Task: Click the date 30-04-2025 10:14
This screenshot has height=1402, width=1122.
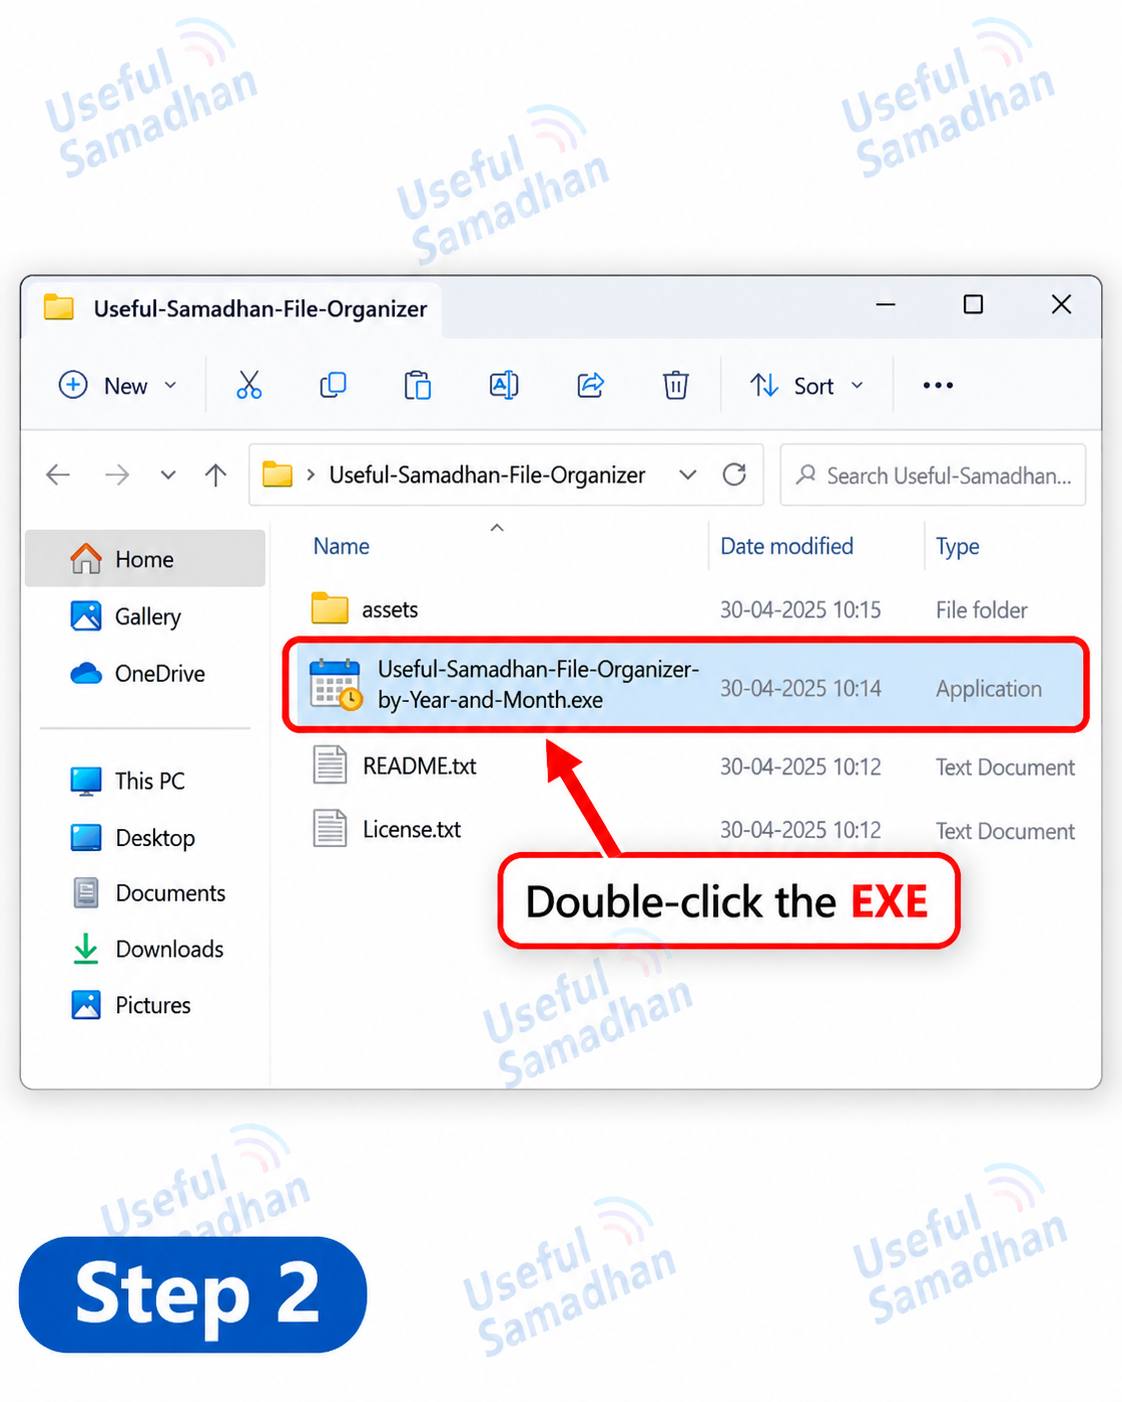Action: (800, 688)
